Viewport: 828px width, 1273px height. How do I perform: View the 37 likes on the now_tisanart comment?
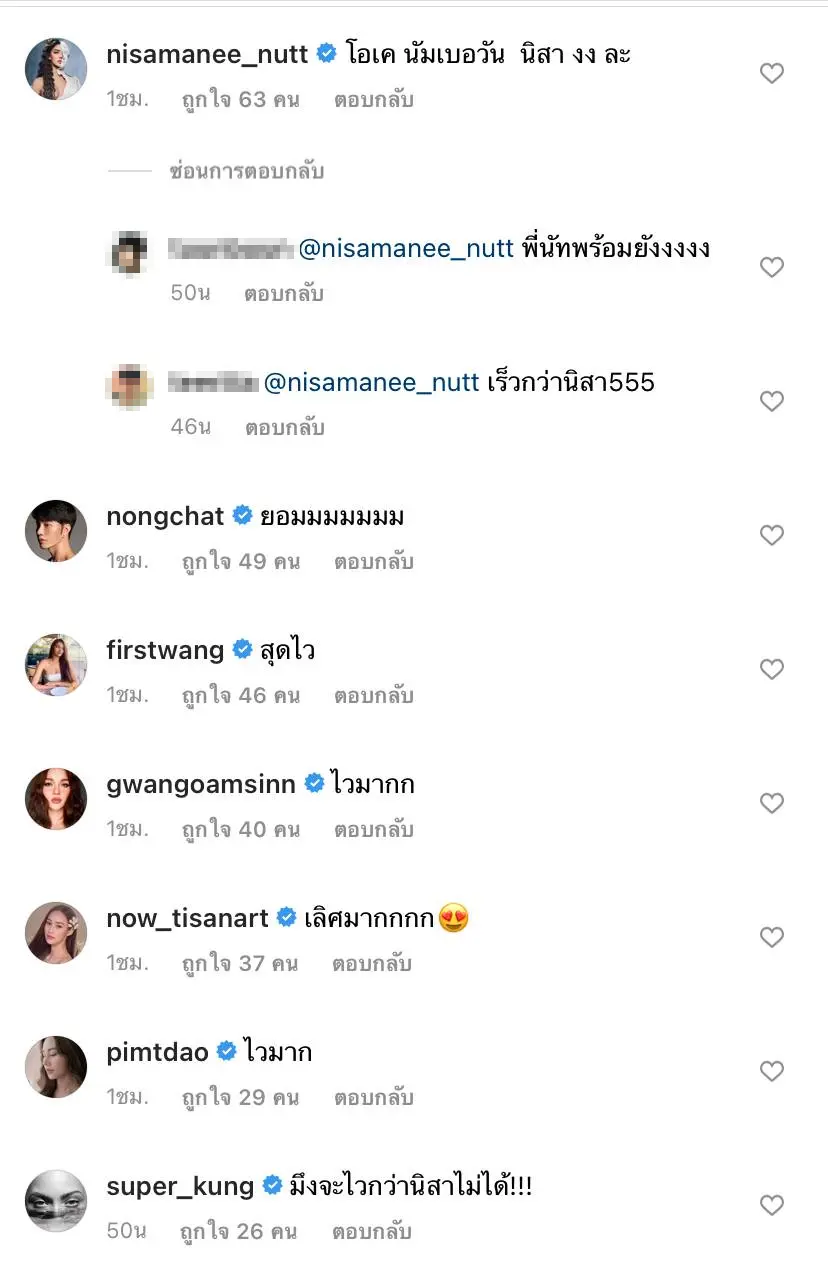point(240,964)
